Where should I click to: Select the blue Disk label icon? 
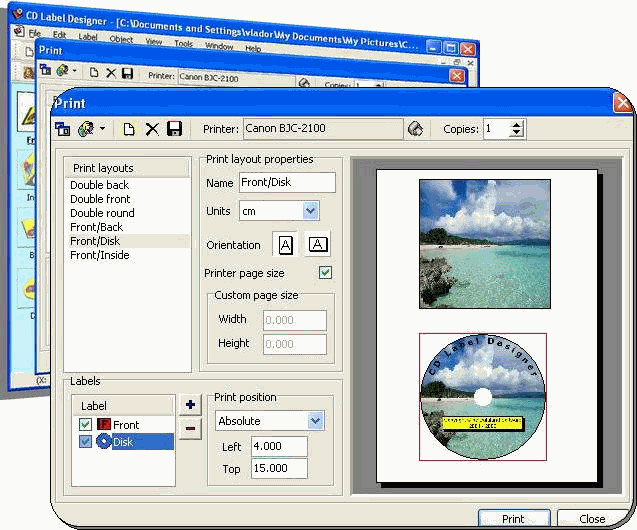point(104,441)
